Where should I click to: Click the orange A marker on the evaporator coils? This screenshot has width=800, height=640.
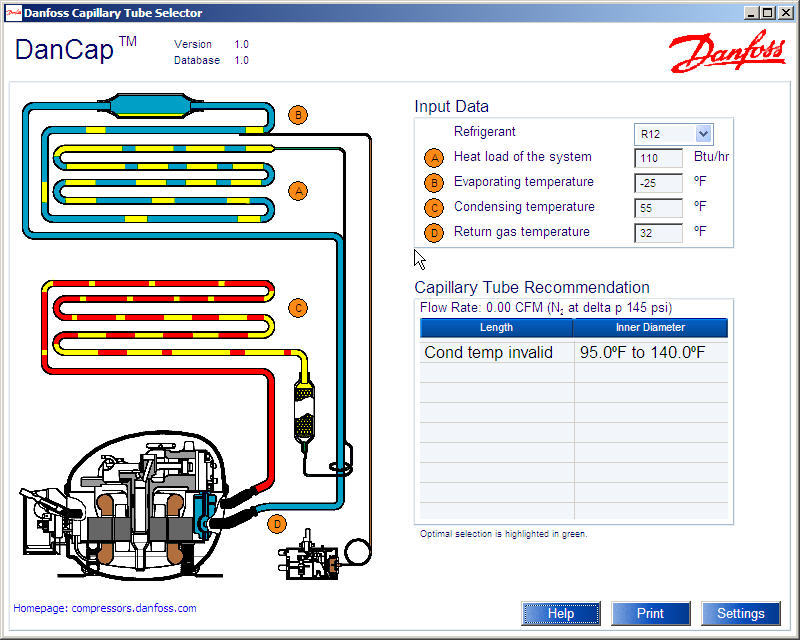point(298,189)
